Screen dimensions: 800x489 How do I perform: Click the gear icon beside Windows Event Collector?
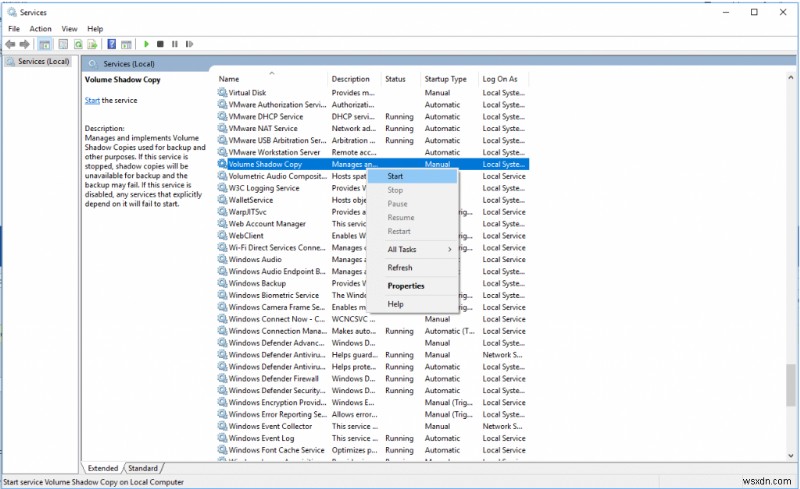[222, 426]
